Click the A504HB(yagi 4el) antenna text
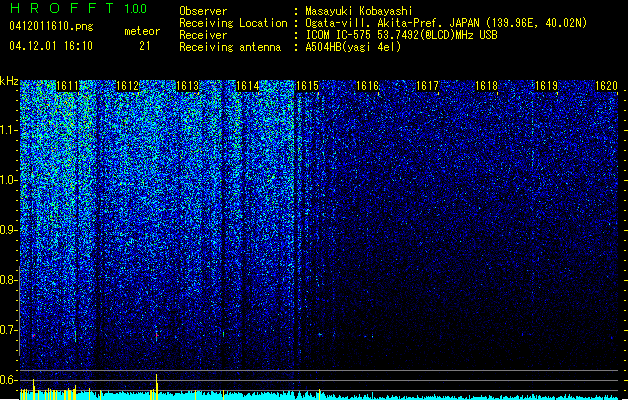Image resolution: width=629 pixels, height=400 pixels. pos(353,47)
